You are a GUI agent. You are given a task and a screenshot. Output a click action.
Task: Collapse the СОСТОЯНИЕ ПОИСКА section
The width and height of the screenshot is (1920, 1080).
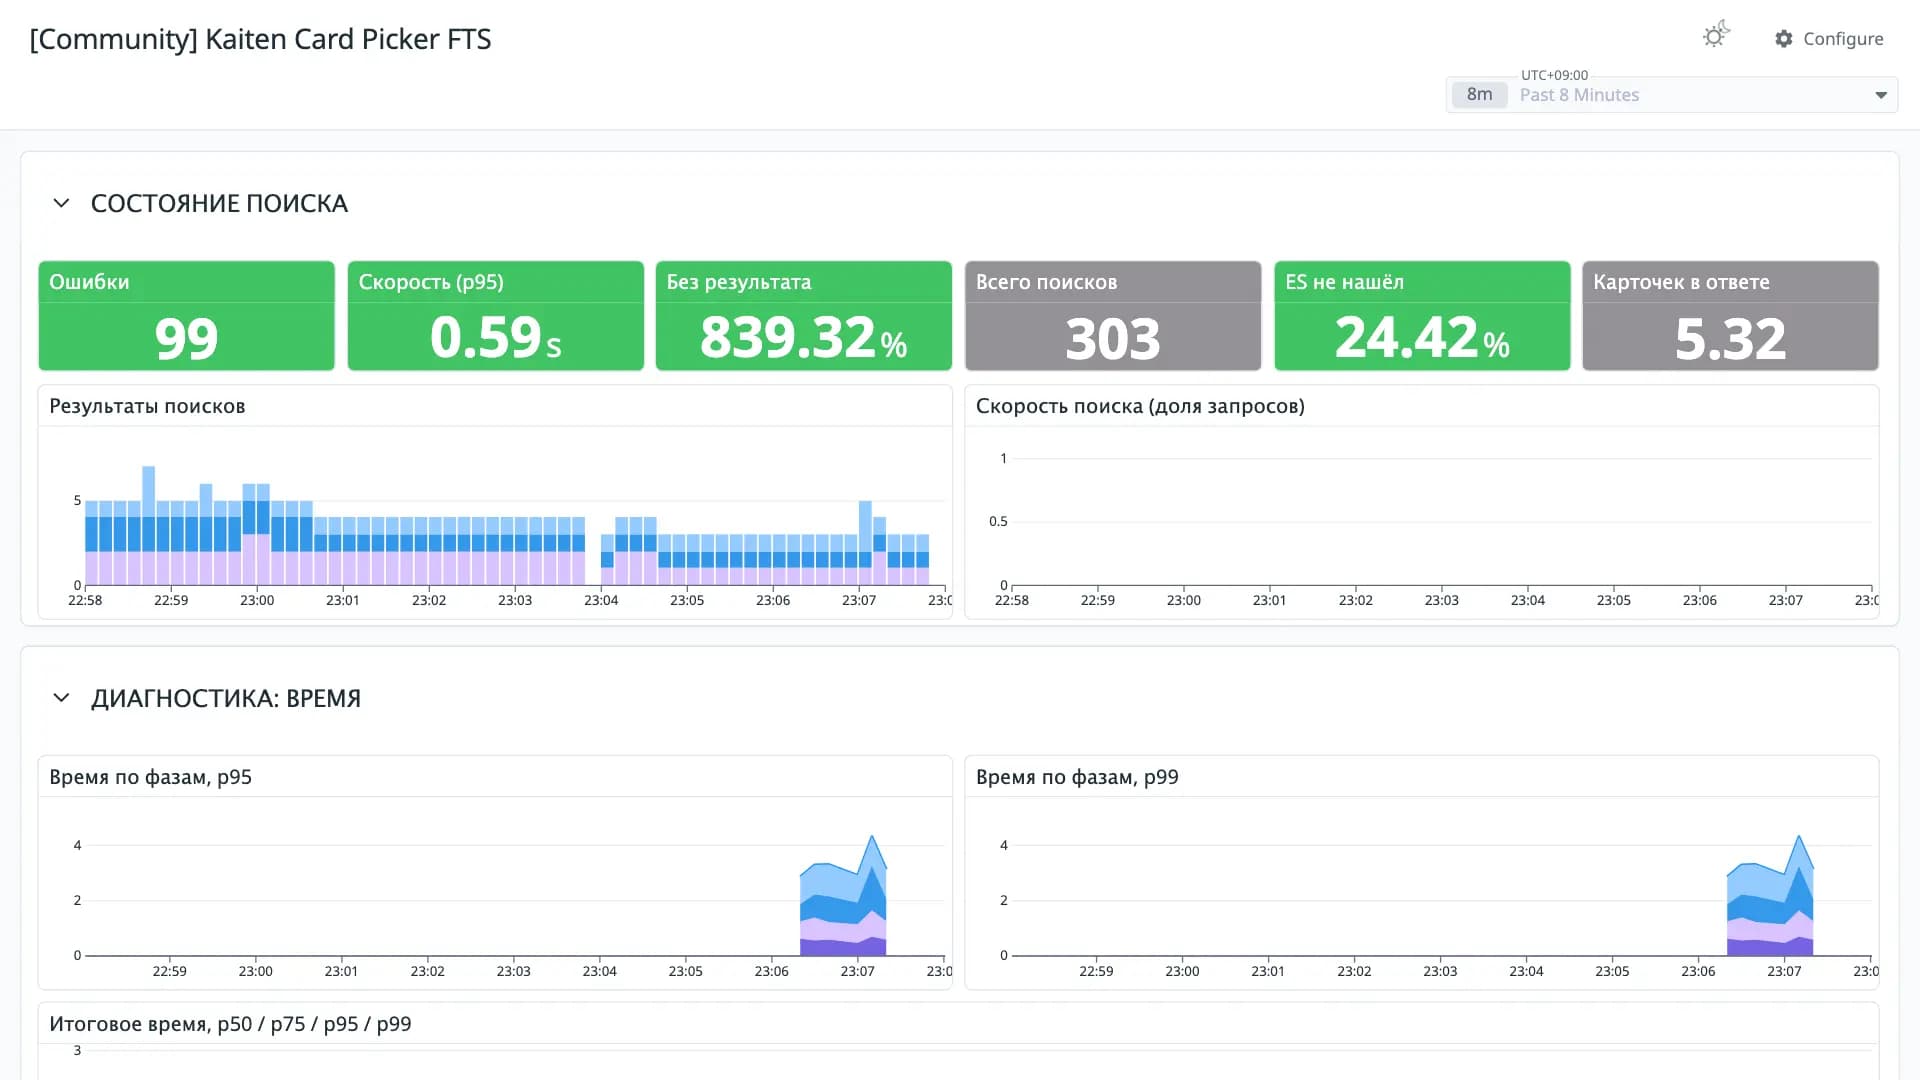(x=61, y=203)
